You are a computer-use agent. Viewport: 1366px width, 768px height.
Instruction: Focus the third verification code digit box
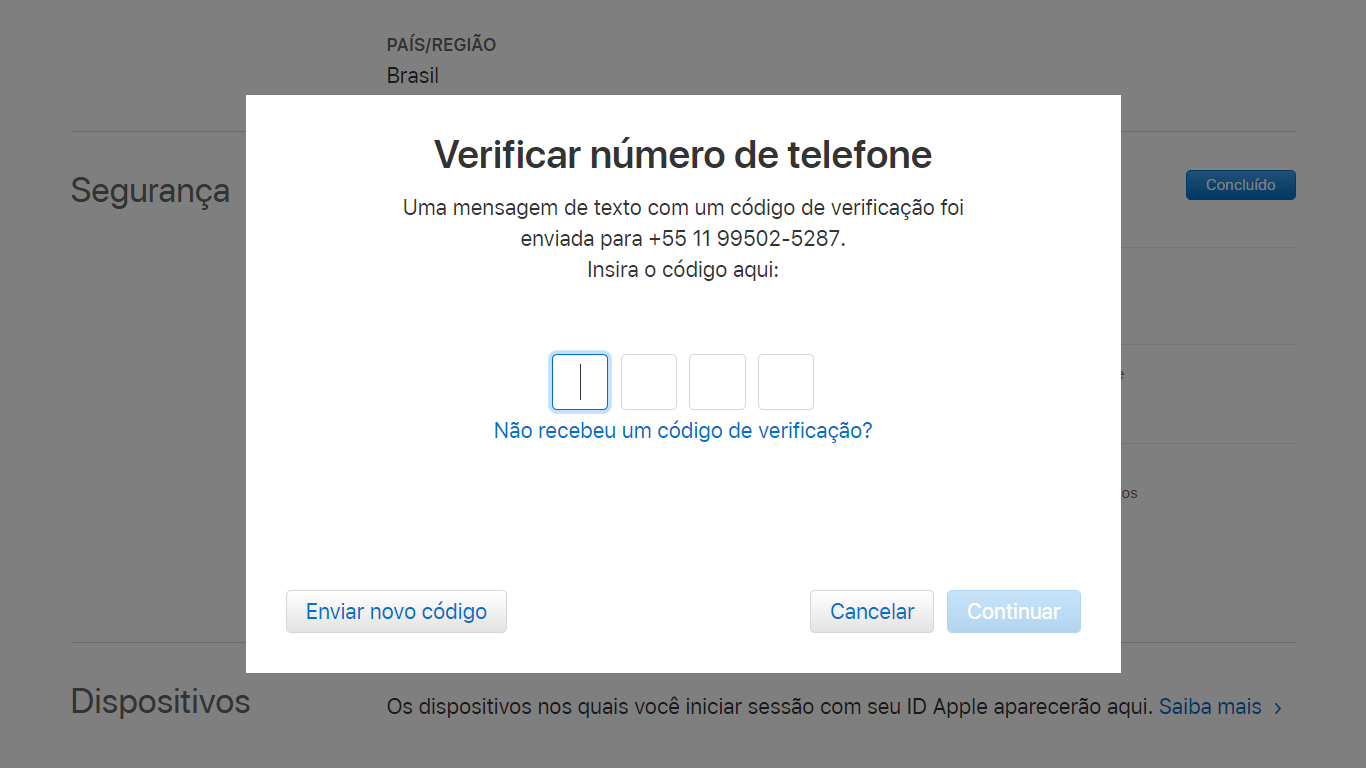tap(717, 382)
